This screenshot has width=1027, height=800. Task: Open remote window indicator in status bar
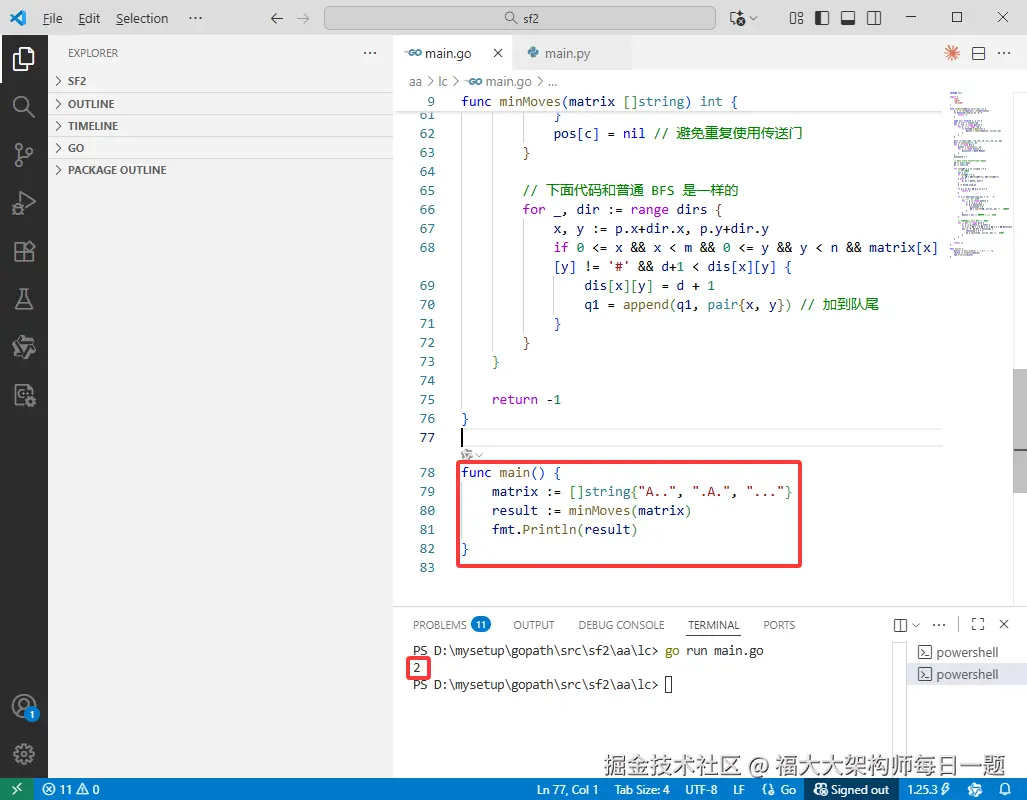[x=17, y=789]
